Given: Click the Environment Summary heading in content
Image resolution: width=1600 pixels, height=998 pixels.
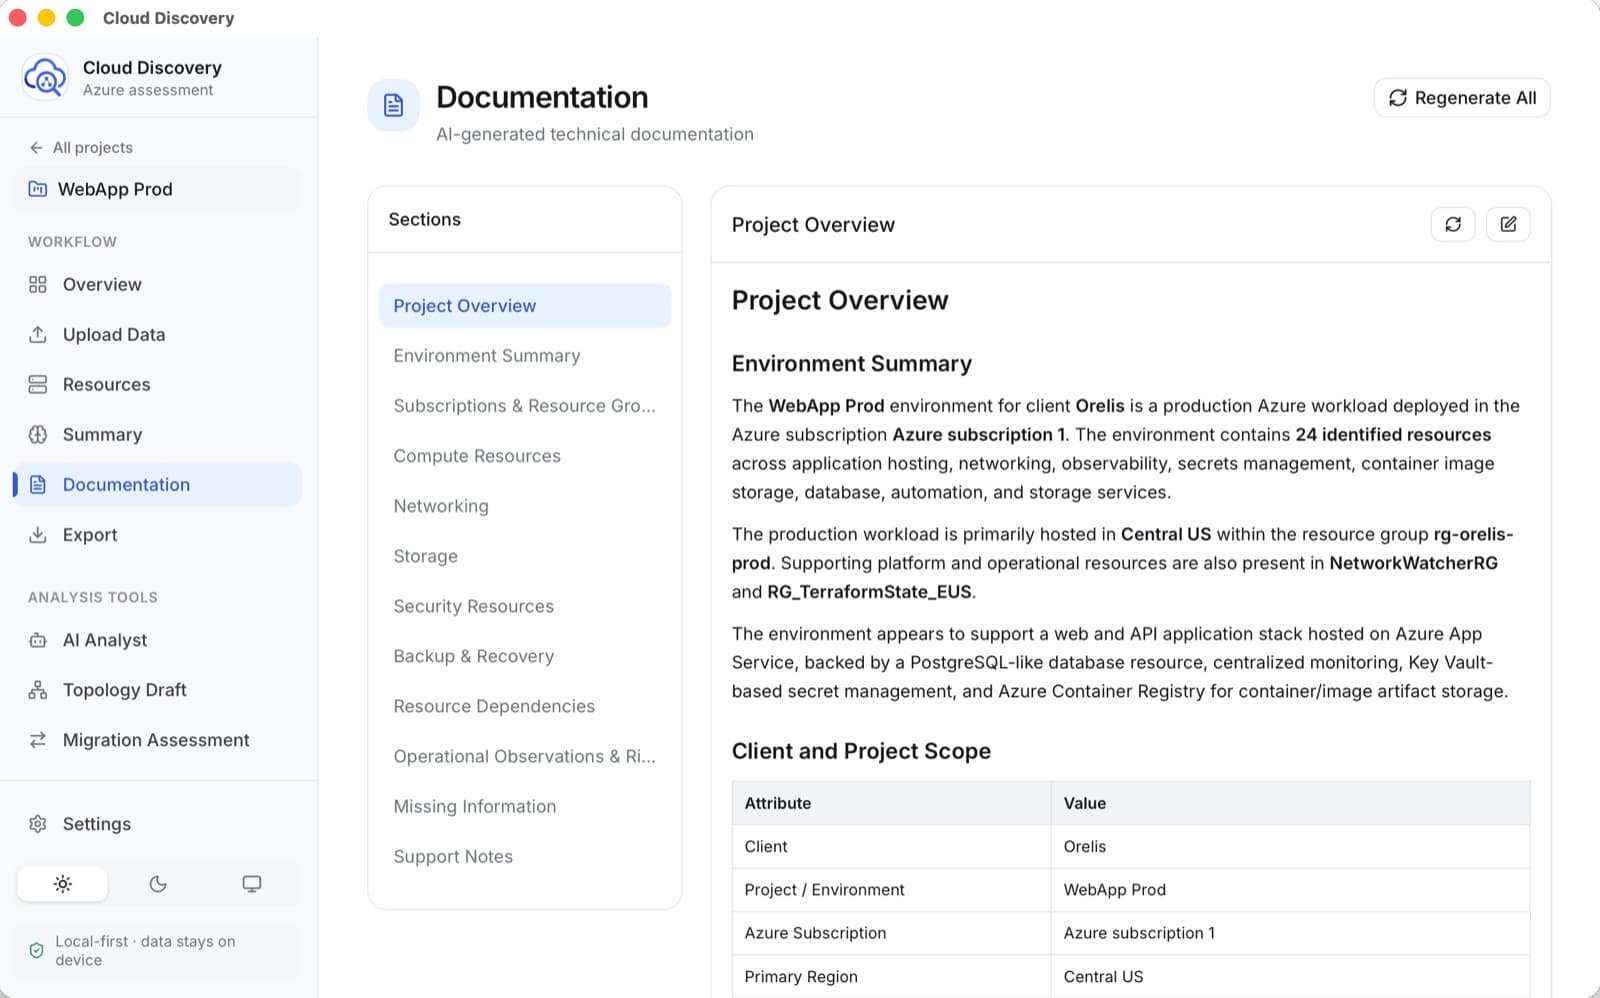Looking at the screenshot, I should pyautogui.click(x=852, y=364).
